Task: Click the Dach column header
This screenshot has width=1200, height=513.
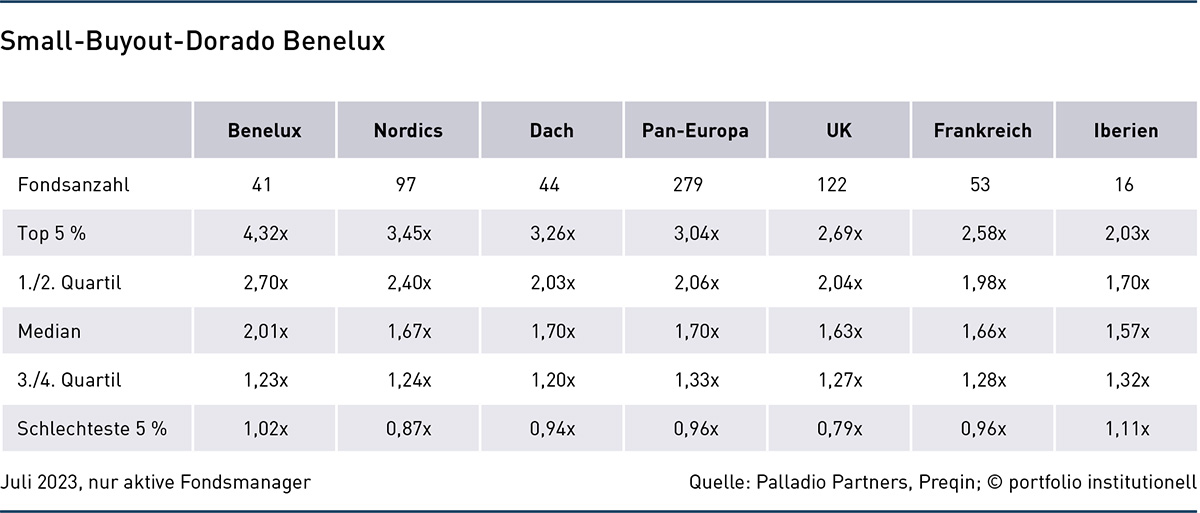Action: (x=552, y=131)
